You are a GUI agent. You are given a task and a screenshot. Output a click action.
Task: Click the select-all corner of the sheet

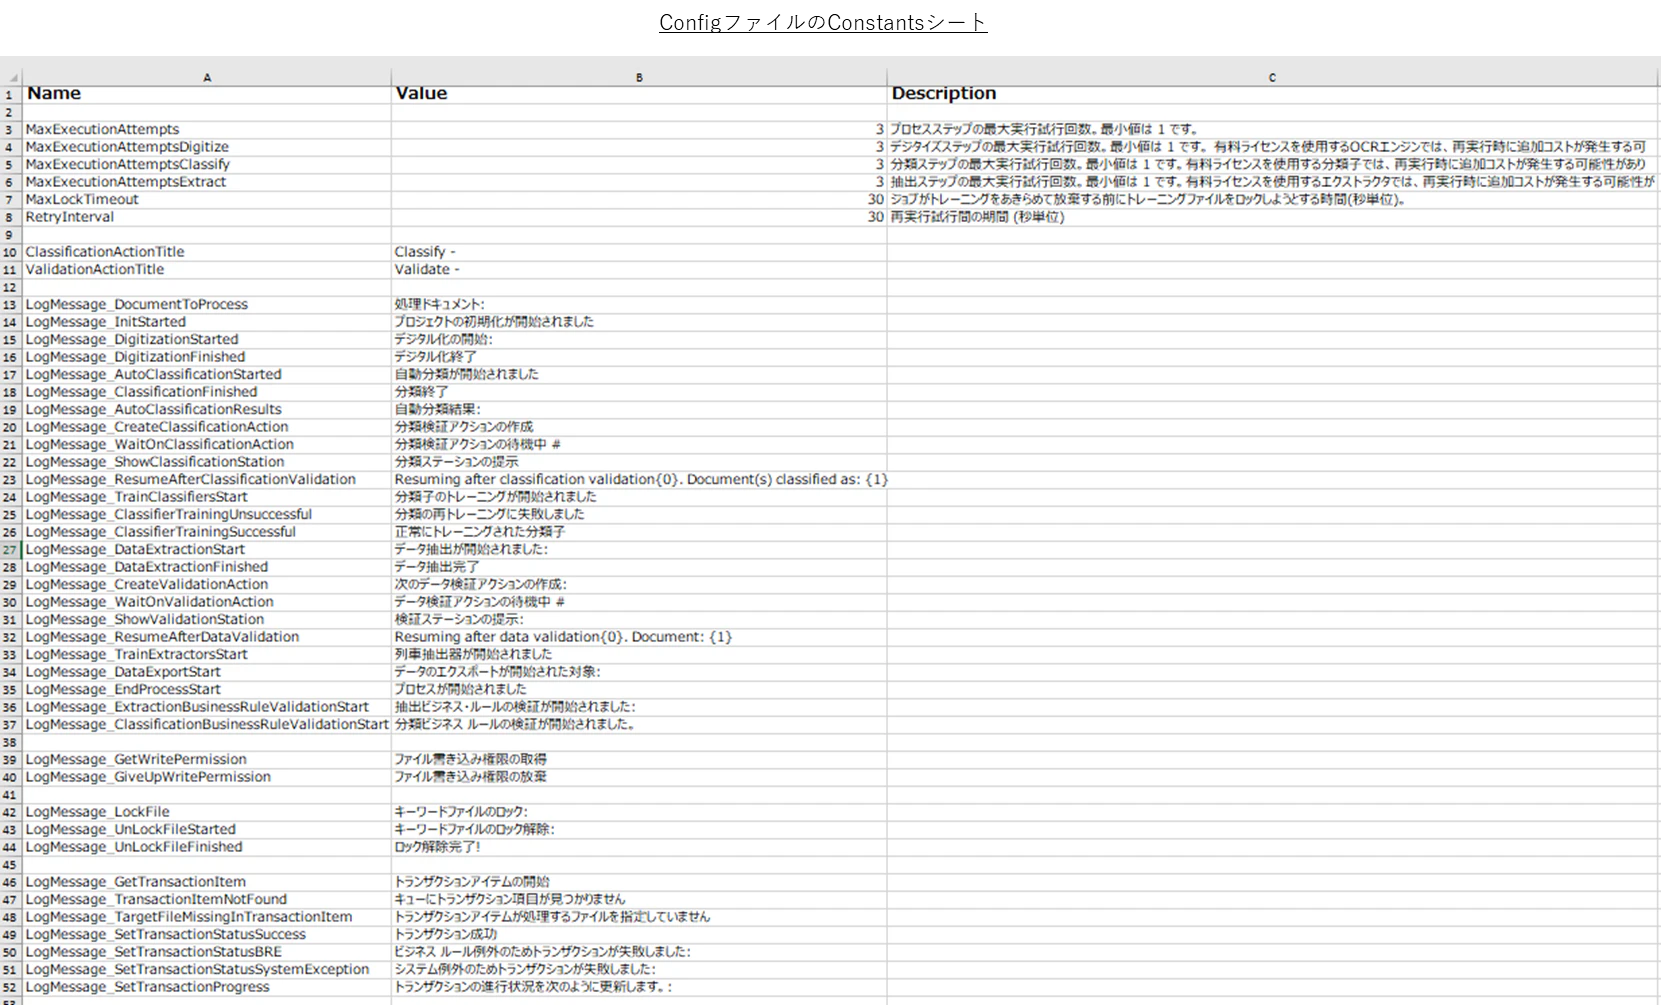coord(11,77)
